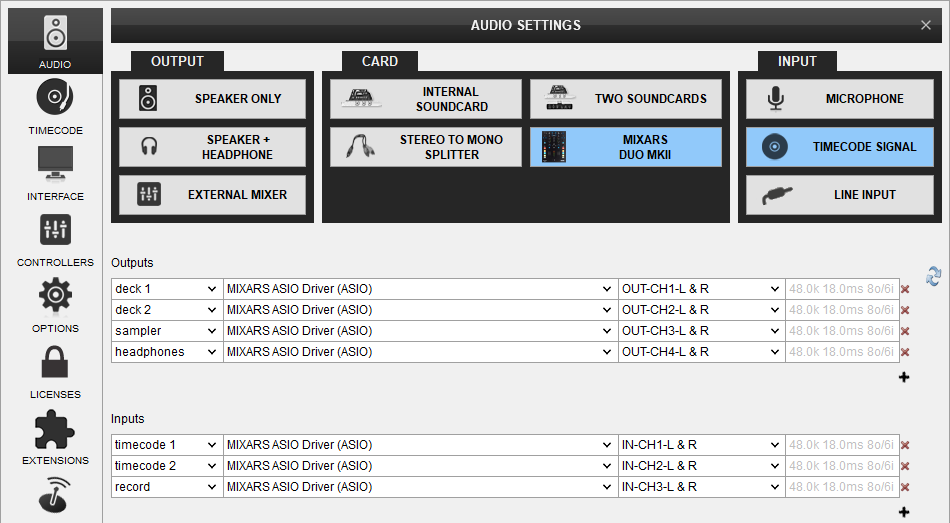The width and height of the screenshot is (950, 523).
Task: Open the Options gear section
Action: [x=55, y=304]
